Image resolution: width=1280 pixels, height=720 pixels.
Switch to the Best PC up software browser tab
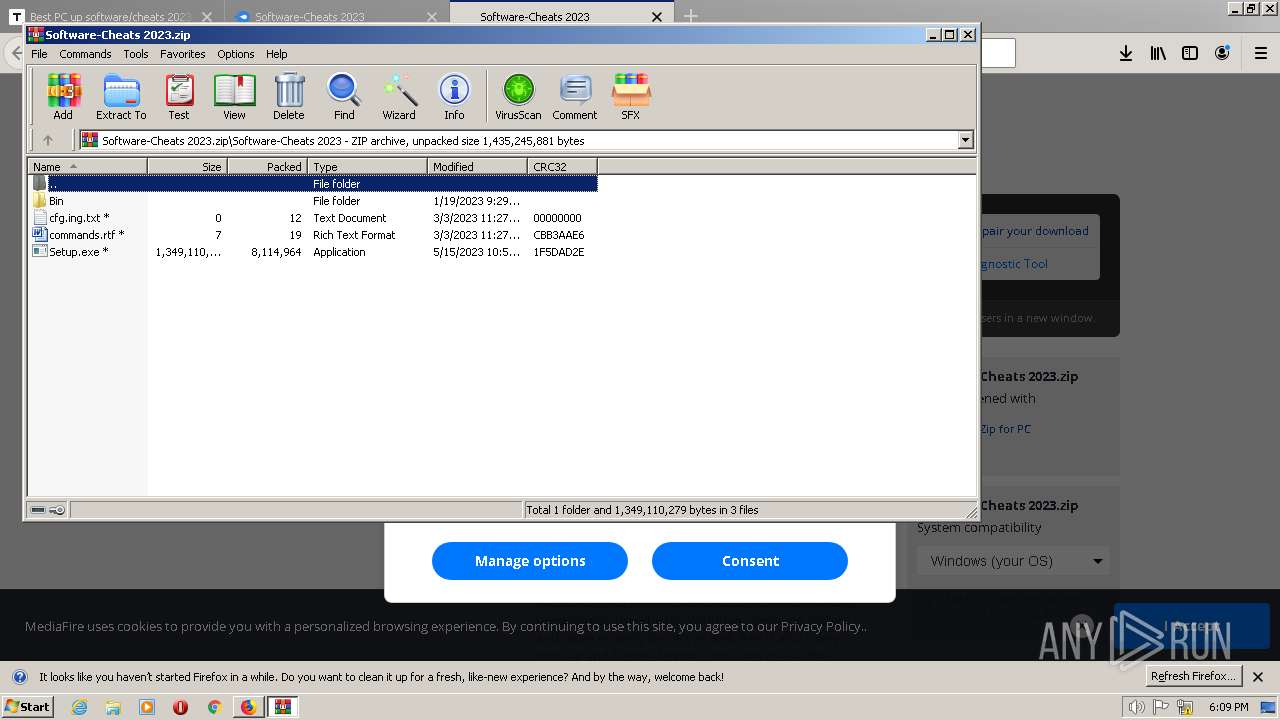click(112, 16)
